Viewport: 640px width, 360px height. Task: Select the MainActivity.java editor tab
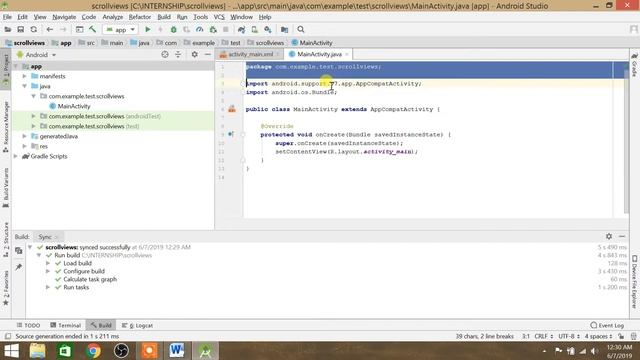coord(319,54)
